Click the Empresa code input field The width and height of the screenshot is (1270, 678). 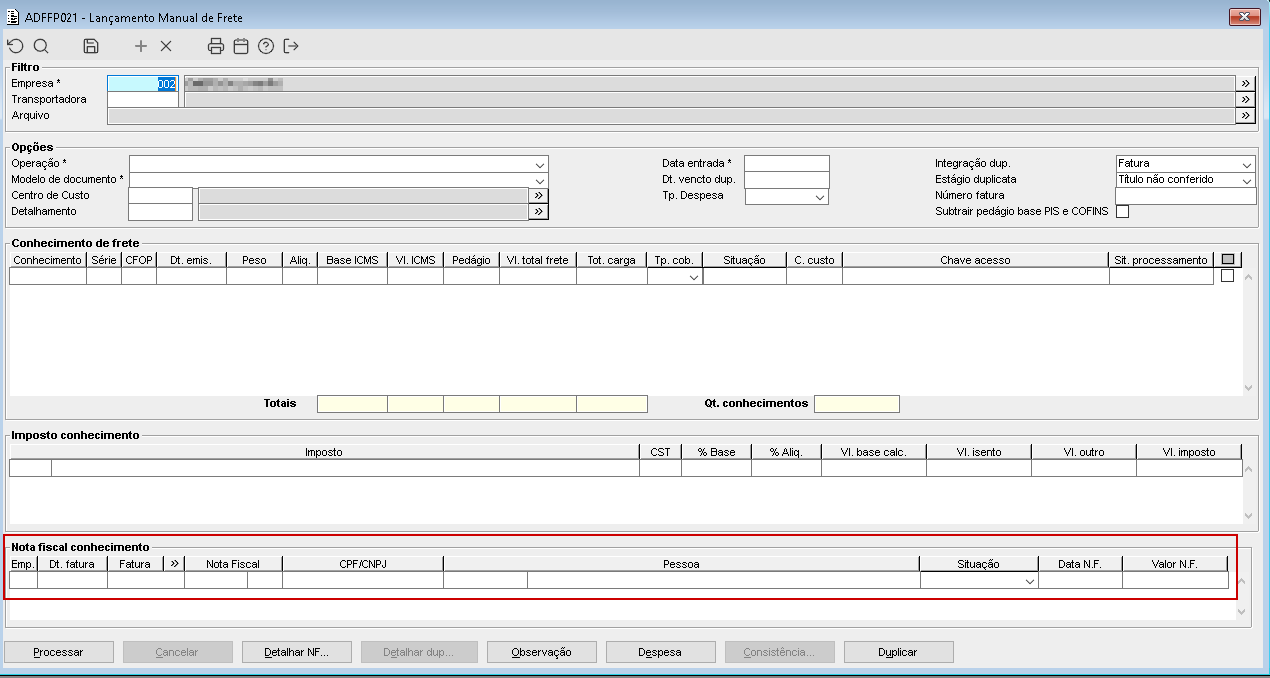pyautogui.click(x=142, y=84)
